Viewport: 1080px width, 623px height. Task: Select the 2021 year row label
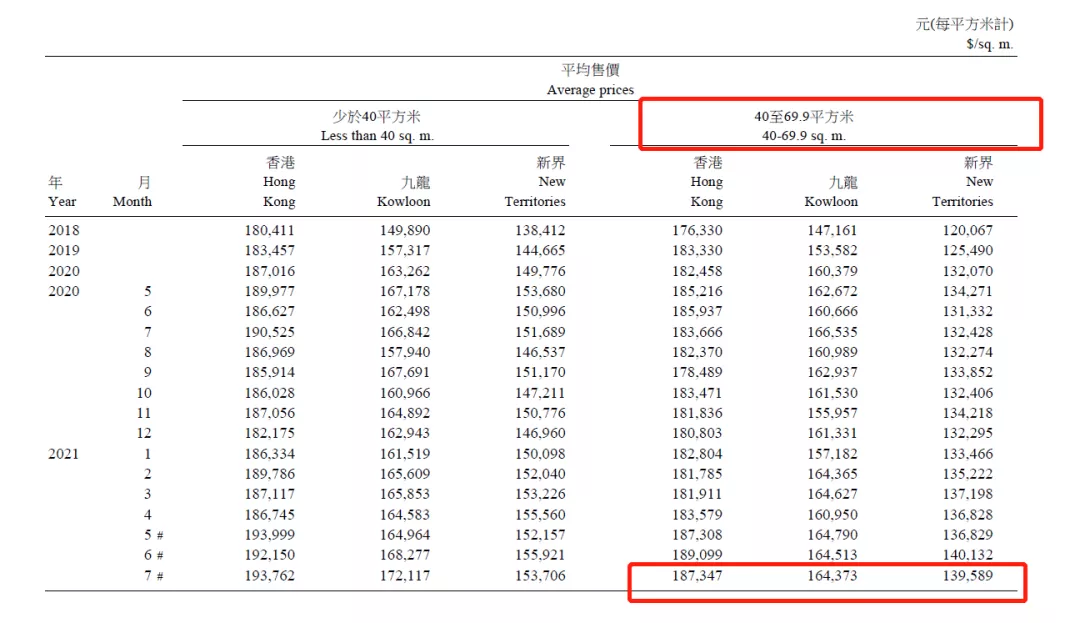click(63, 454)
